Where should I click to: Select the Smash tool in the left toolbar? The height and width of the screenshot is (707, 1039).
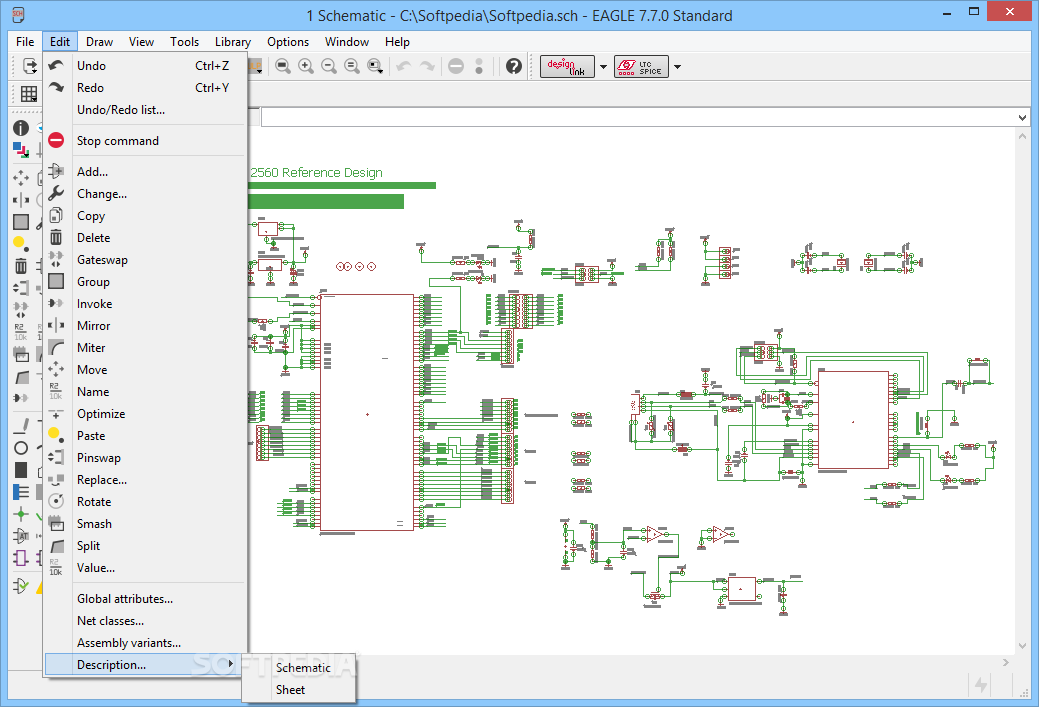coord(21,354)
